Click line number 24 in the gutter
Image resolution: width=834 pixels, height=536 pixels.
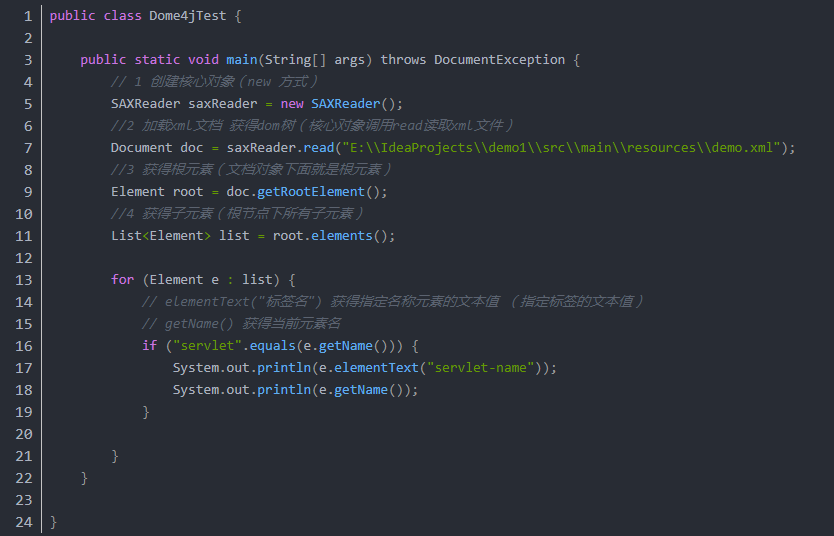(x=25, y=522)
